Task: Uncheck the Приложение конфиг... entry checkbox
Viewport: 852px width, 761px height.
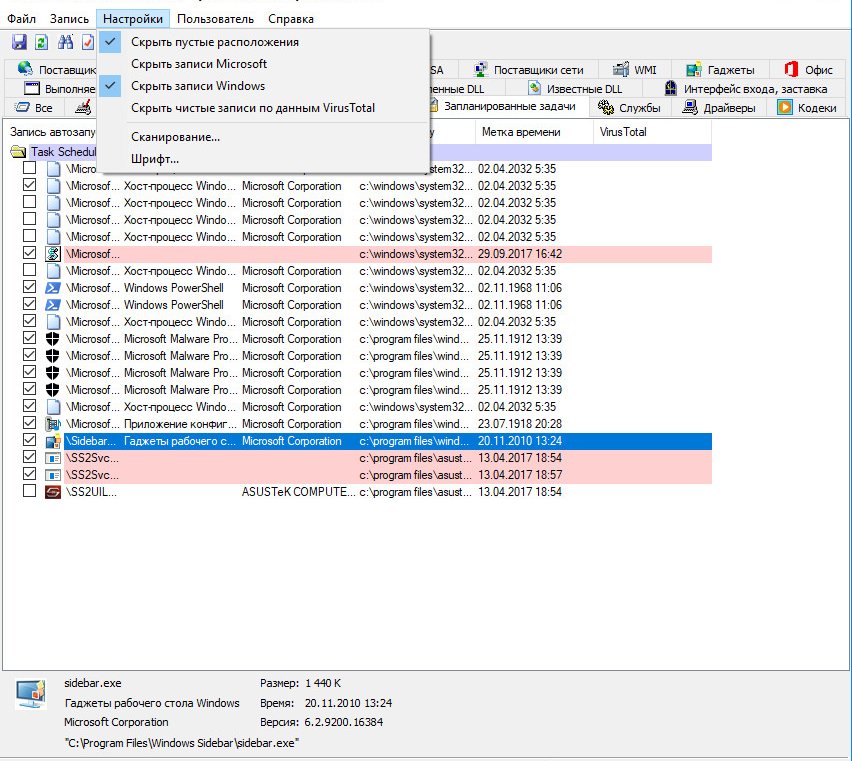Action: point(29,423)
